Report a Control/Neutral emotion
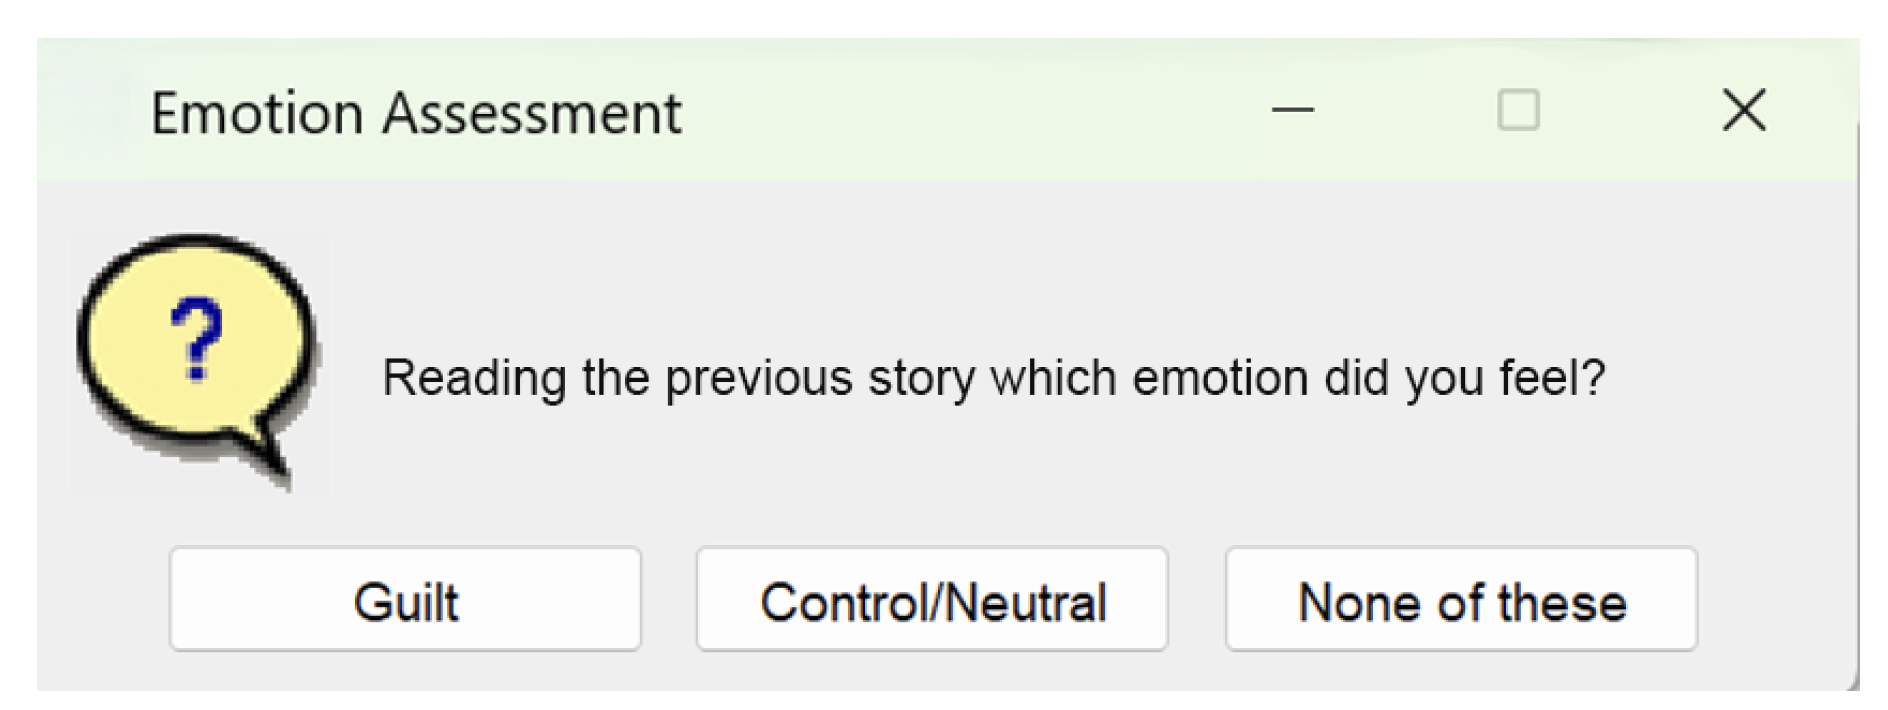This screenshot has width=1888, height=710. pos(932,600)
